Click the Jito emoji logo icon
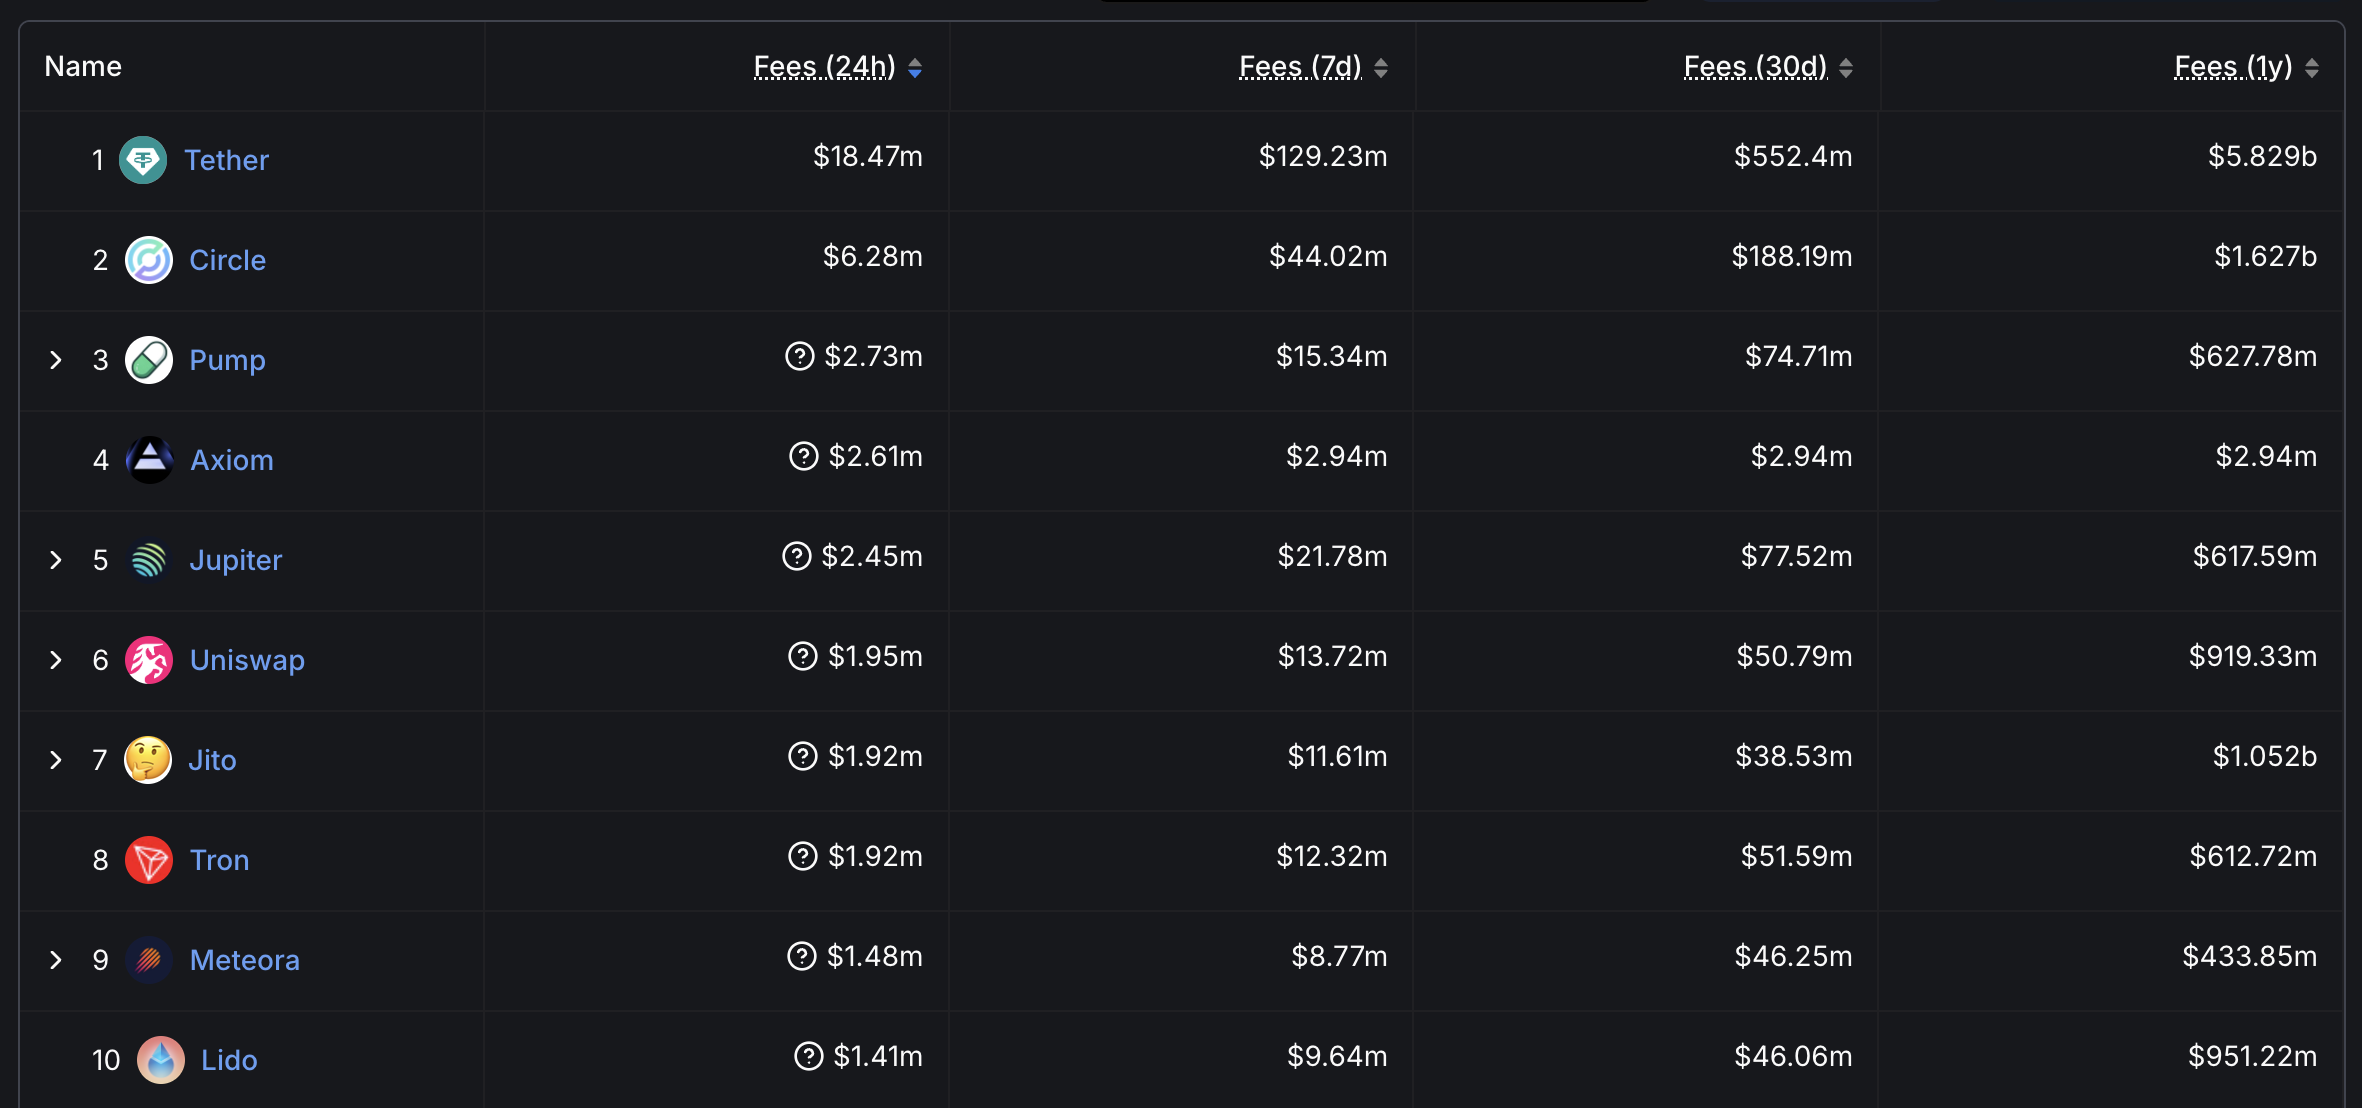The width and height of the screenshot is (2362, 1108). [148, 760]
